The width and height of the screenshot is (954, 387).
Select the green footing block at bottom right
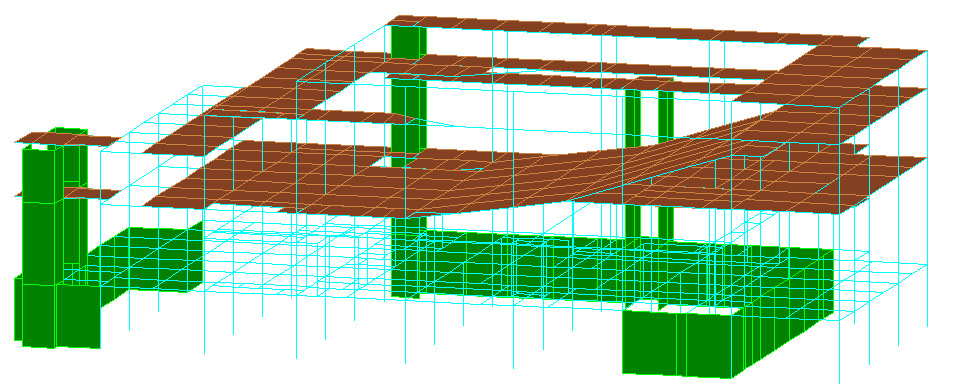coord(683,341)
